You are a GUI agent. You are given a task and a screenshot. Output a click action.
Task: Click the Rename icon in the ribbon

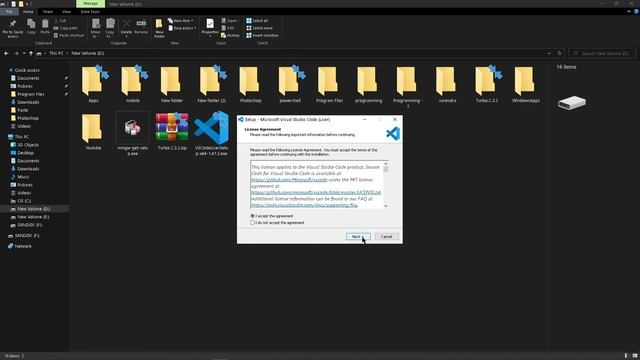point(141,26)
